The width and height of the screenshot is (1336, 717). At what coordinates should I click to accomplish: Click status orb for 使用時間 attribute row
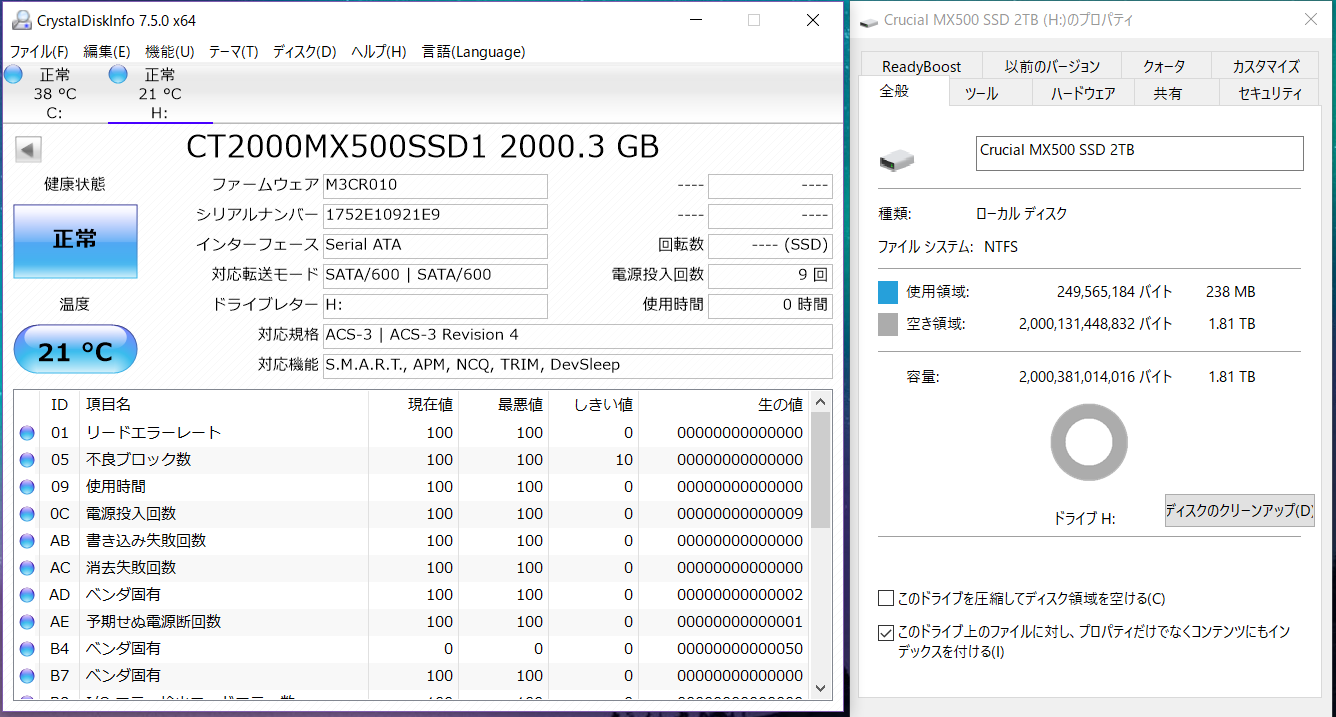(x=27, y=487)
